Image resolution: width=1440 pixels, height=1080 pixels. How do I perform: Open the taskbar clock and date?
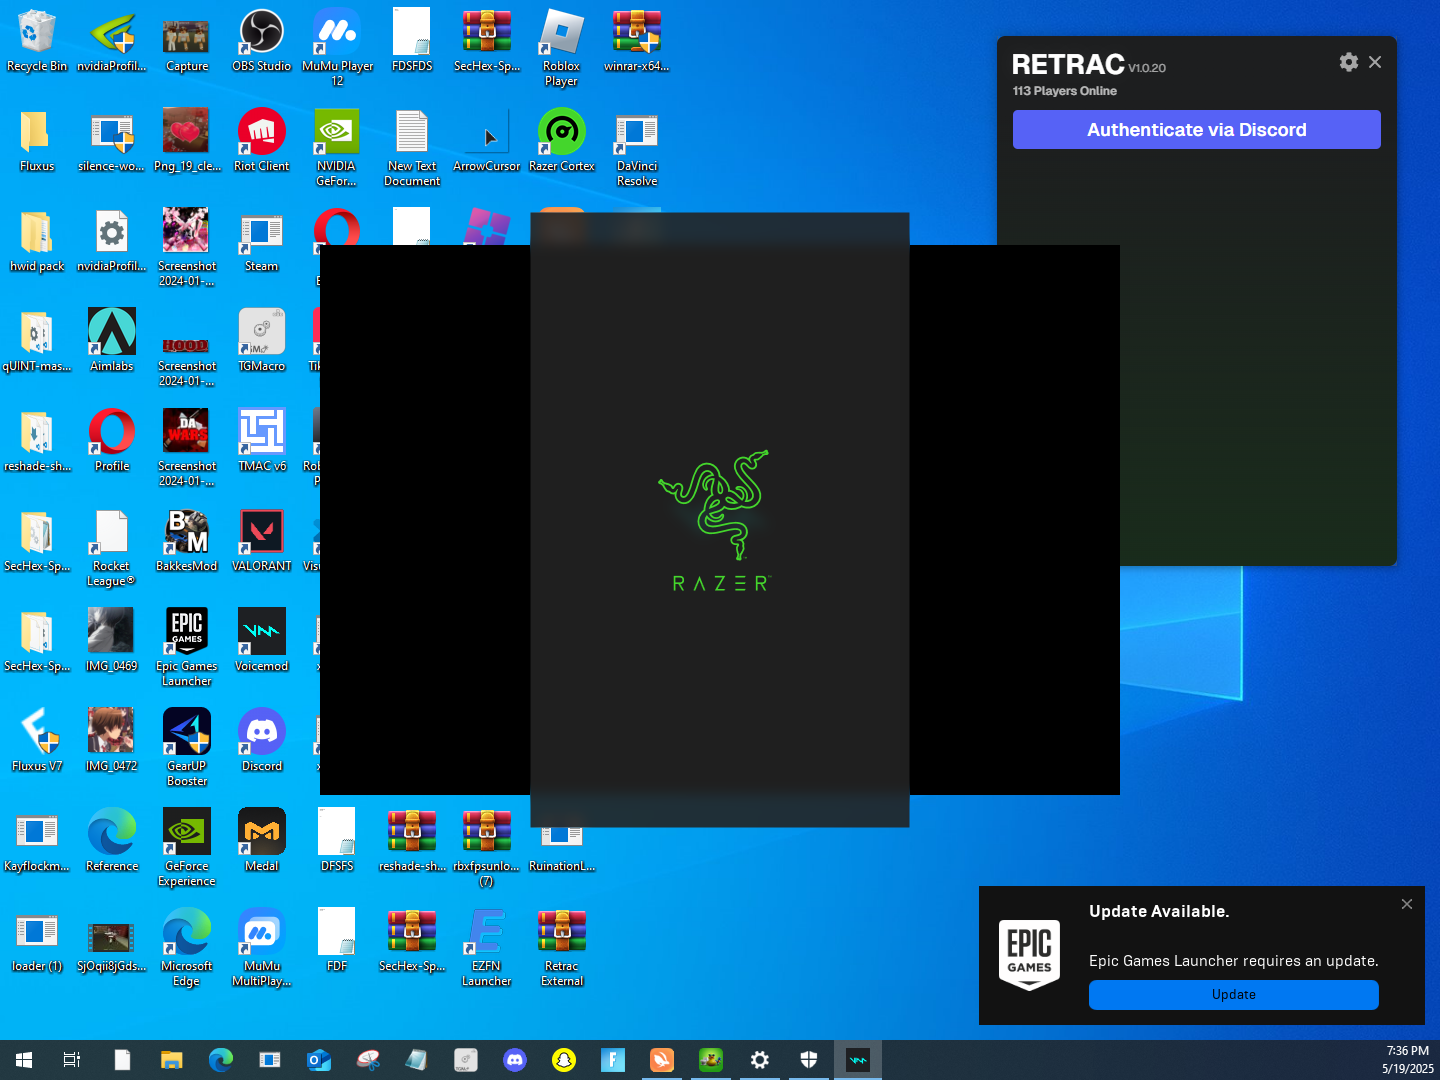[1407, 1060]
